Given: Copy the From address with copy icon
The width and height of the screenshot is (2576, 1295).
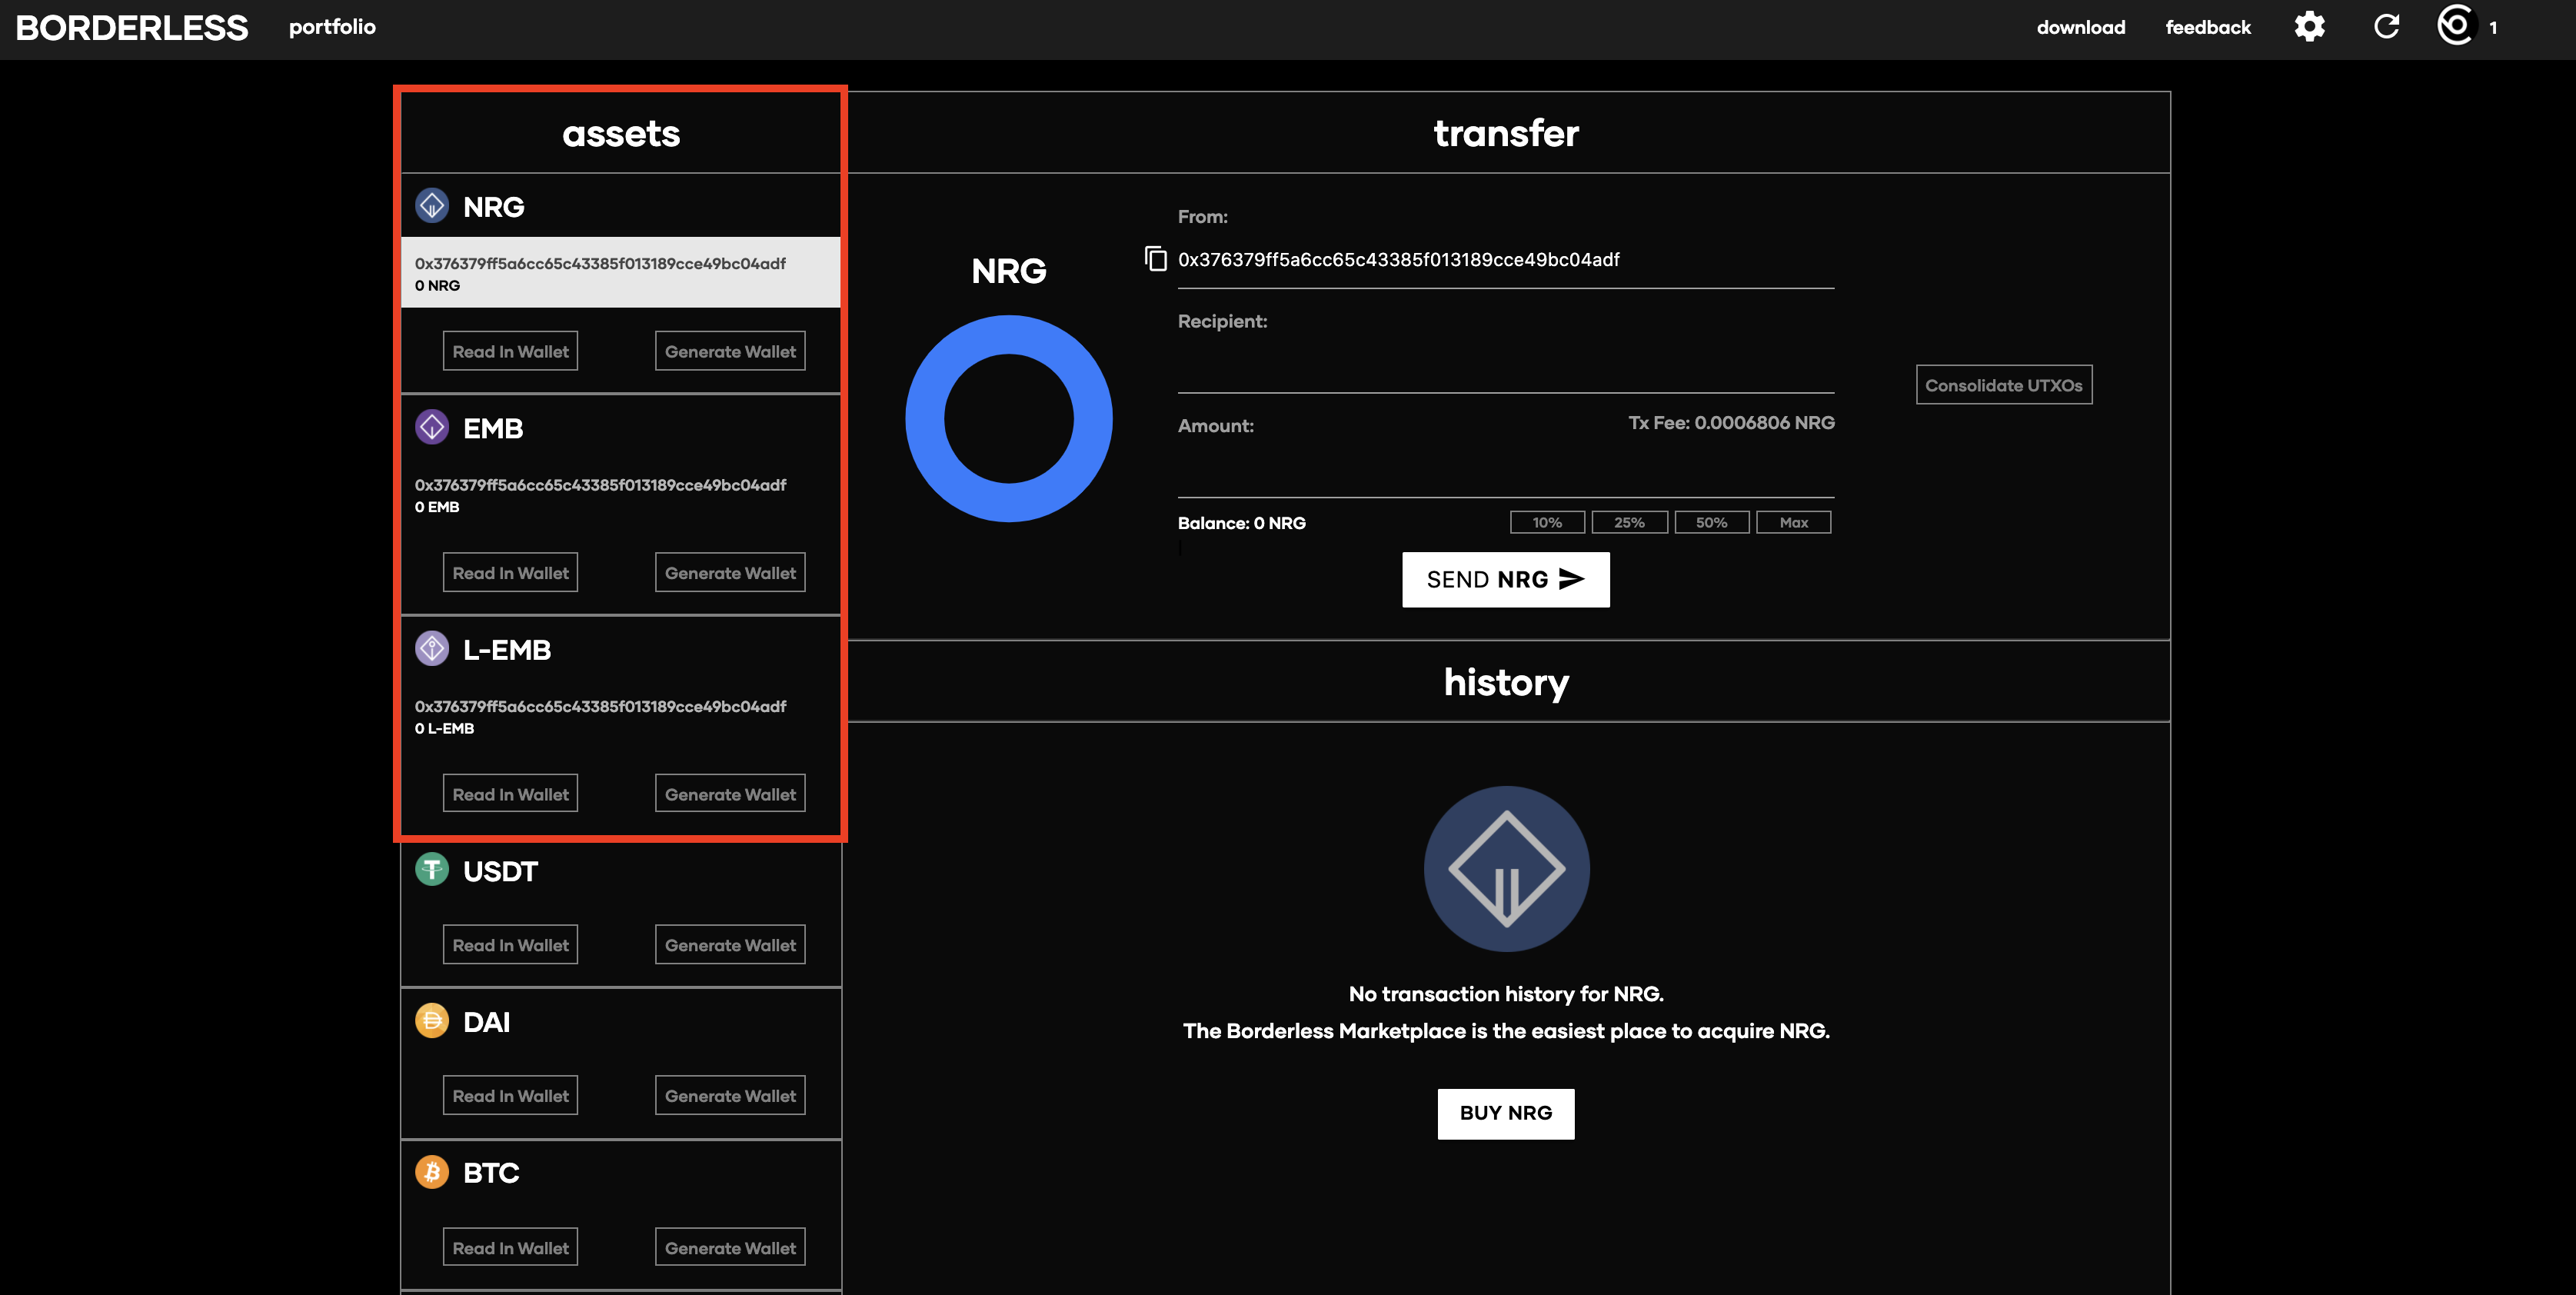Looking at the screenshot, I should point(1155,259).
